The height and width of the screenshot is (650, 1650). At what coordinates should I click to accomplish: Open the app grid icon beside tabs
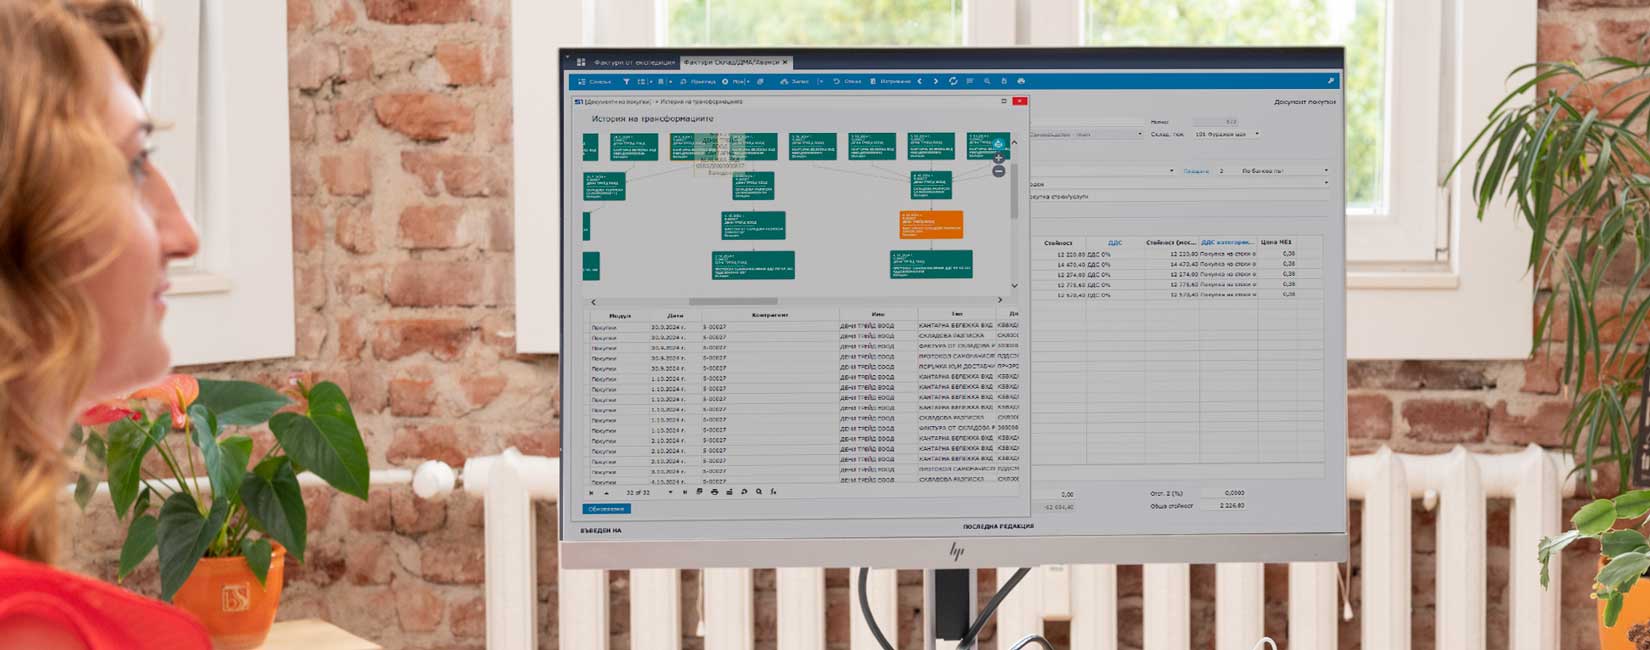[x=581, y=62]
